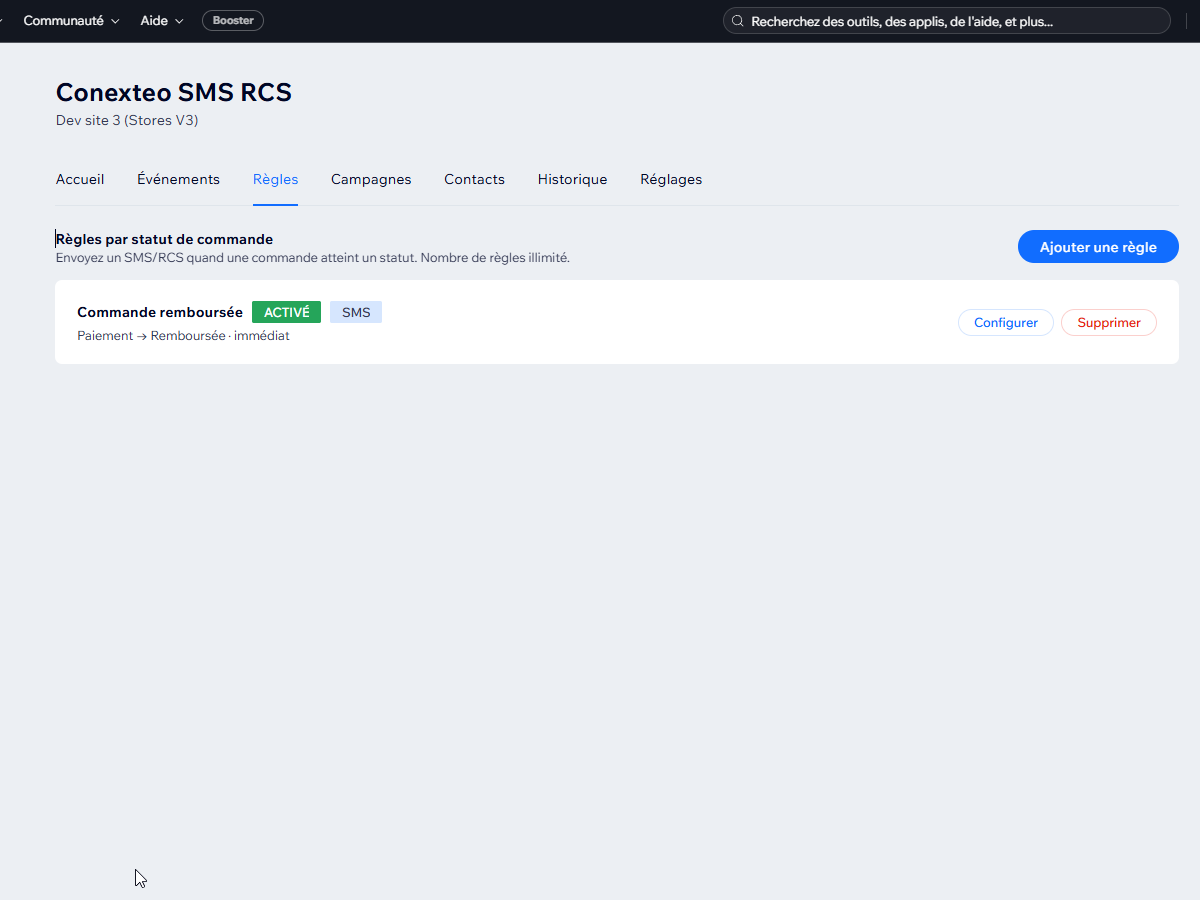This screenshot has width=1200, height=900.
Task: Select the Règles tab
Action: [x=275, y=180]
